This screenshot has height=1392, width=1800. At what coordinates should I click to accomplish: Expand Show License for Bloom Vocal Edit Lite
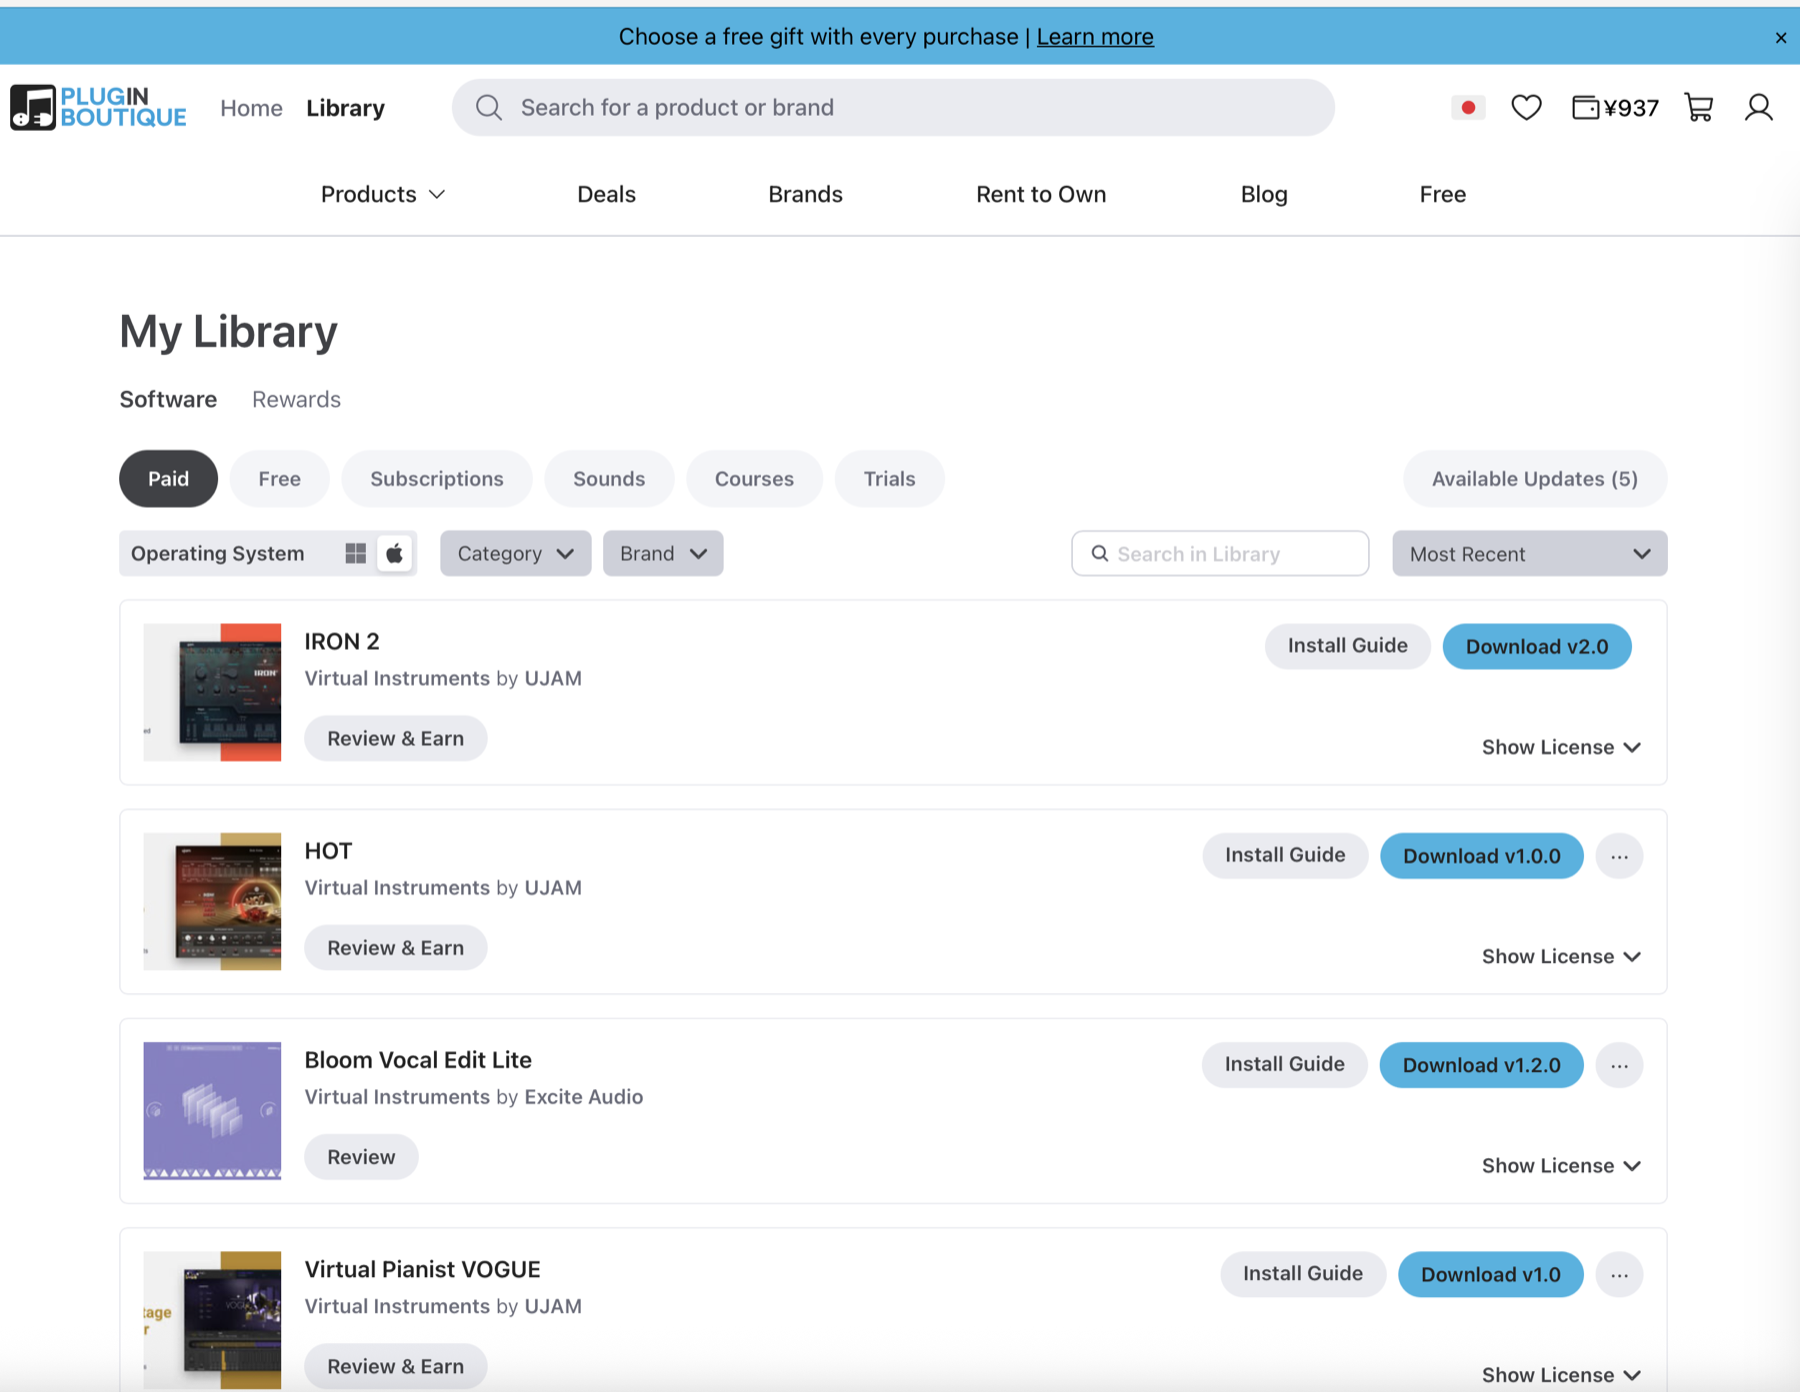coord(1561,1165)
